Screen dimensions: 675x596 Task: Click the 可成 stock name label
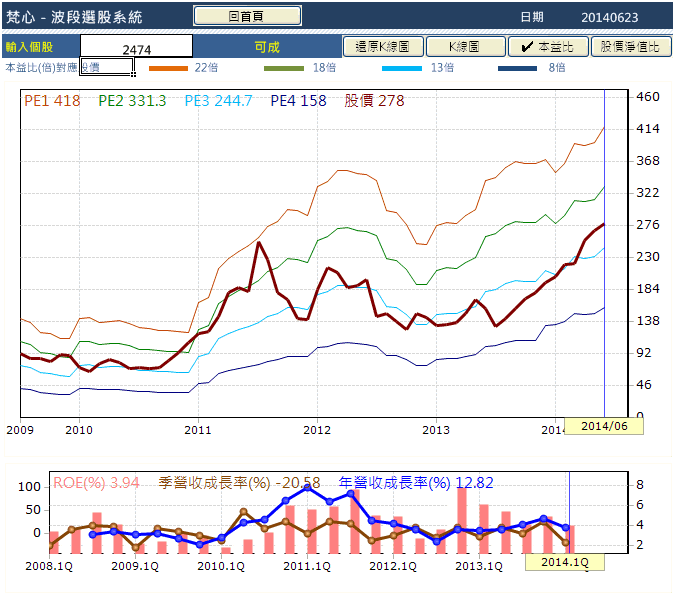[x=266, y=47]
